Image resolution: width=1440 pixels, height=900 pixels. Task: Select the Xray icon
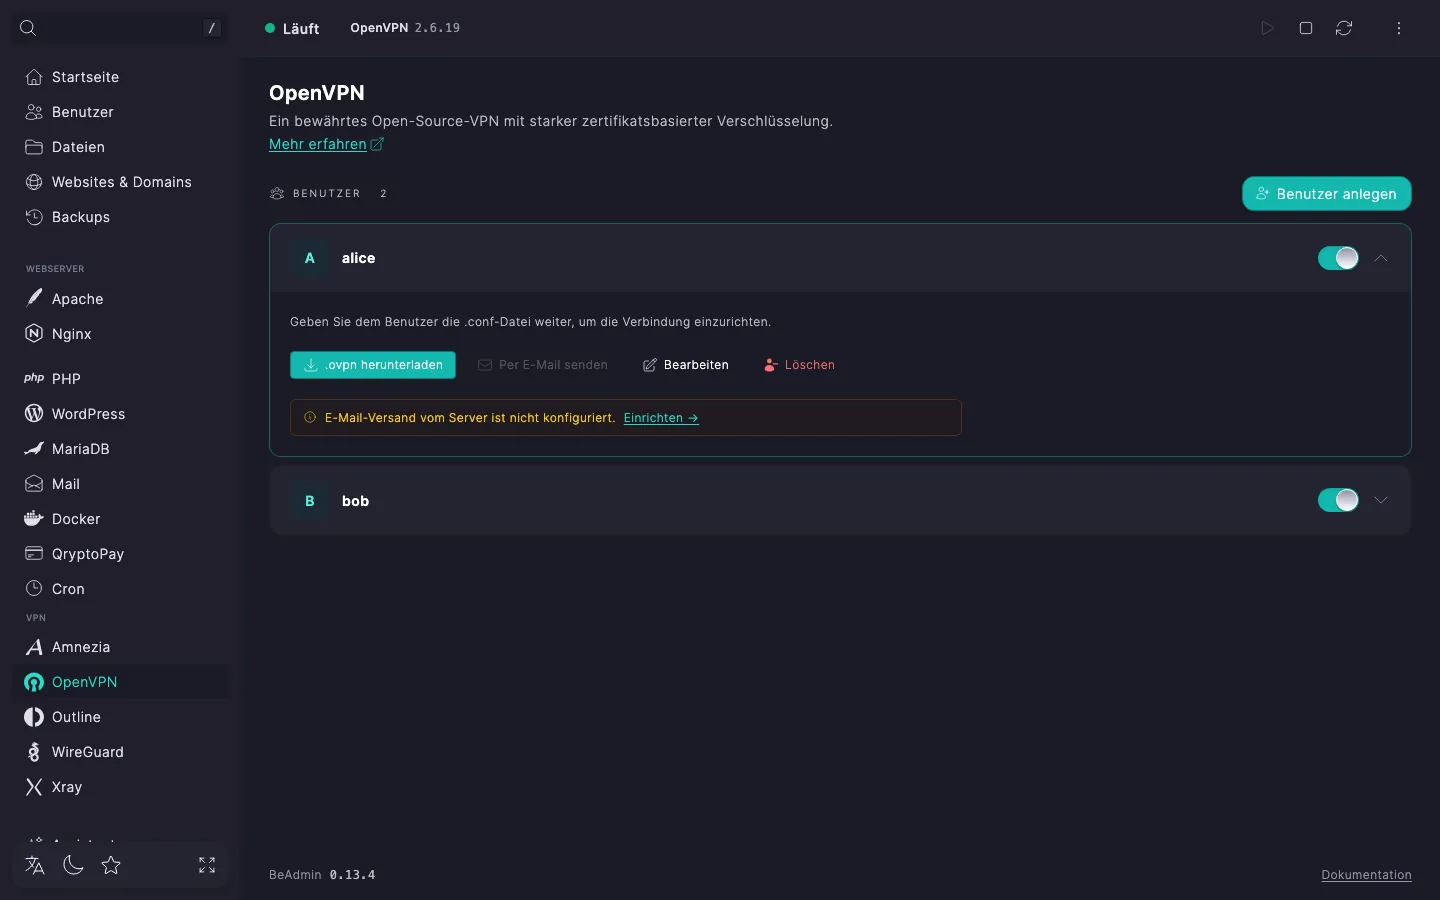34,787
